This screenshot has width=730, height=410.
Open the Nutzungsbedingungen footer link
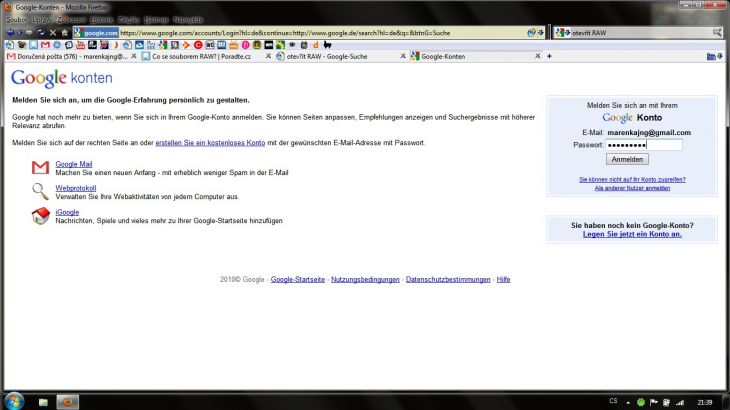click(x=365, y=279)
